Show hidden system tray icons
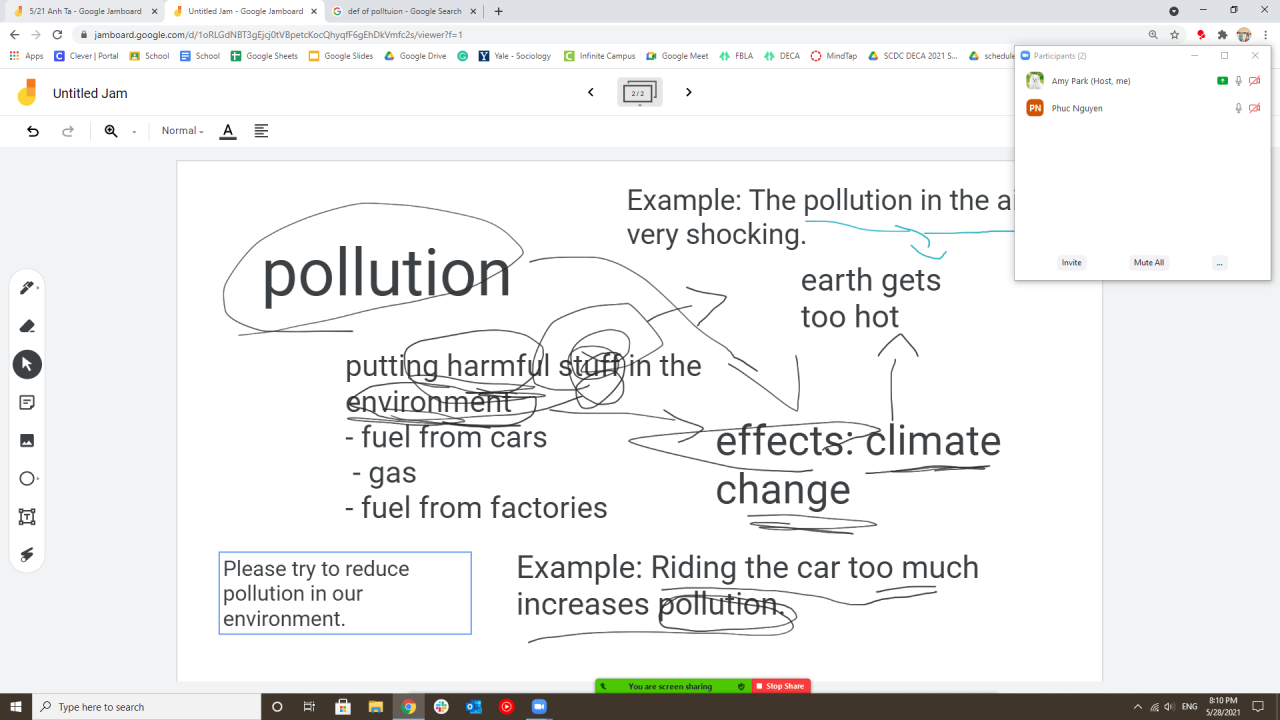Image resolution: width=1280 pixels, height=720 pixels. coord(1137,707)
